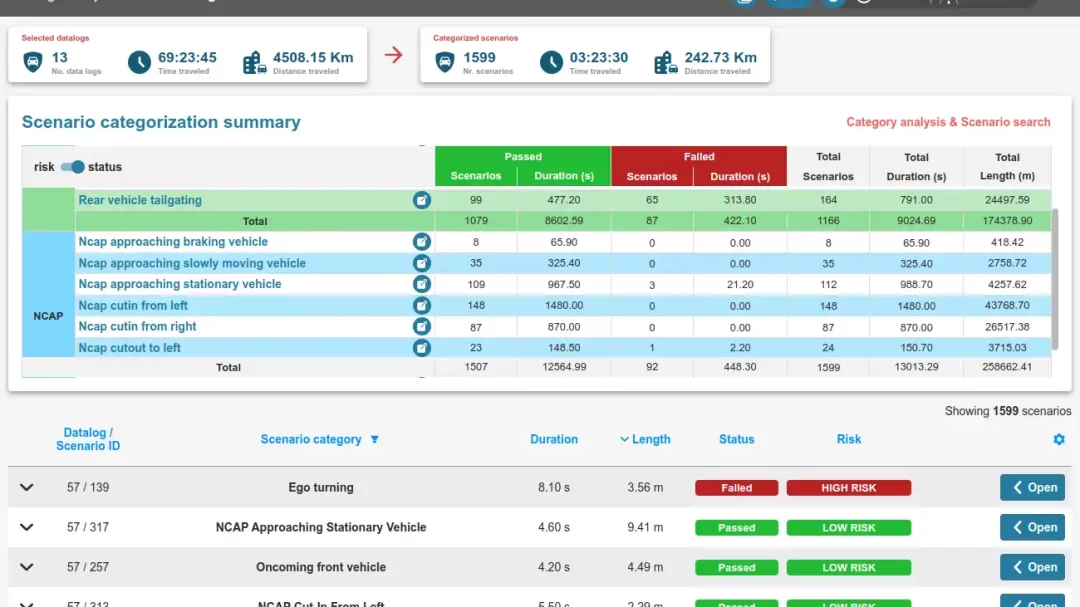This screenshot has height=607, width=1080.
Task: Click the filter icon beside Scenario category
Action: 375,440
